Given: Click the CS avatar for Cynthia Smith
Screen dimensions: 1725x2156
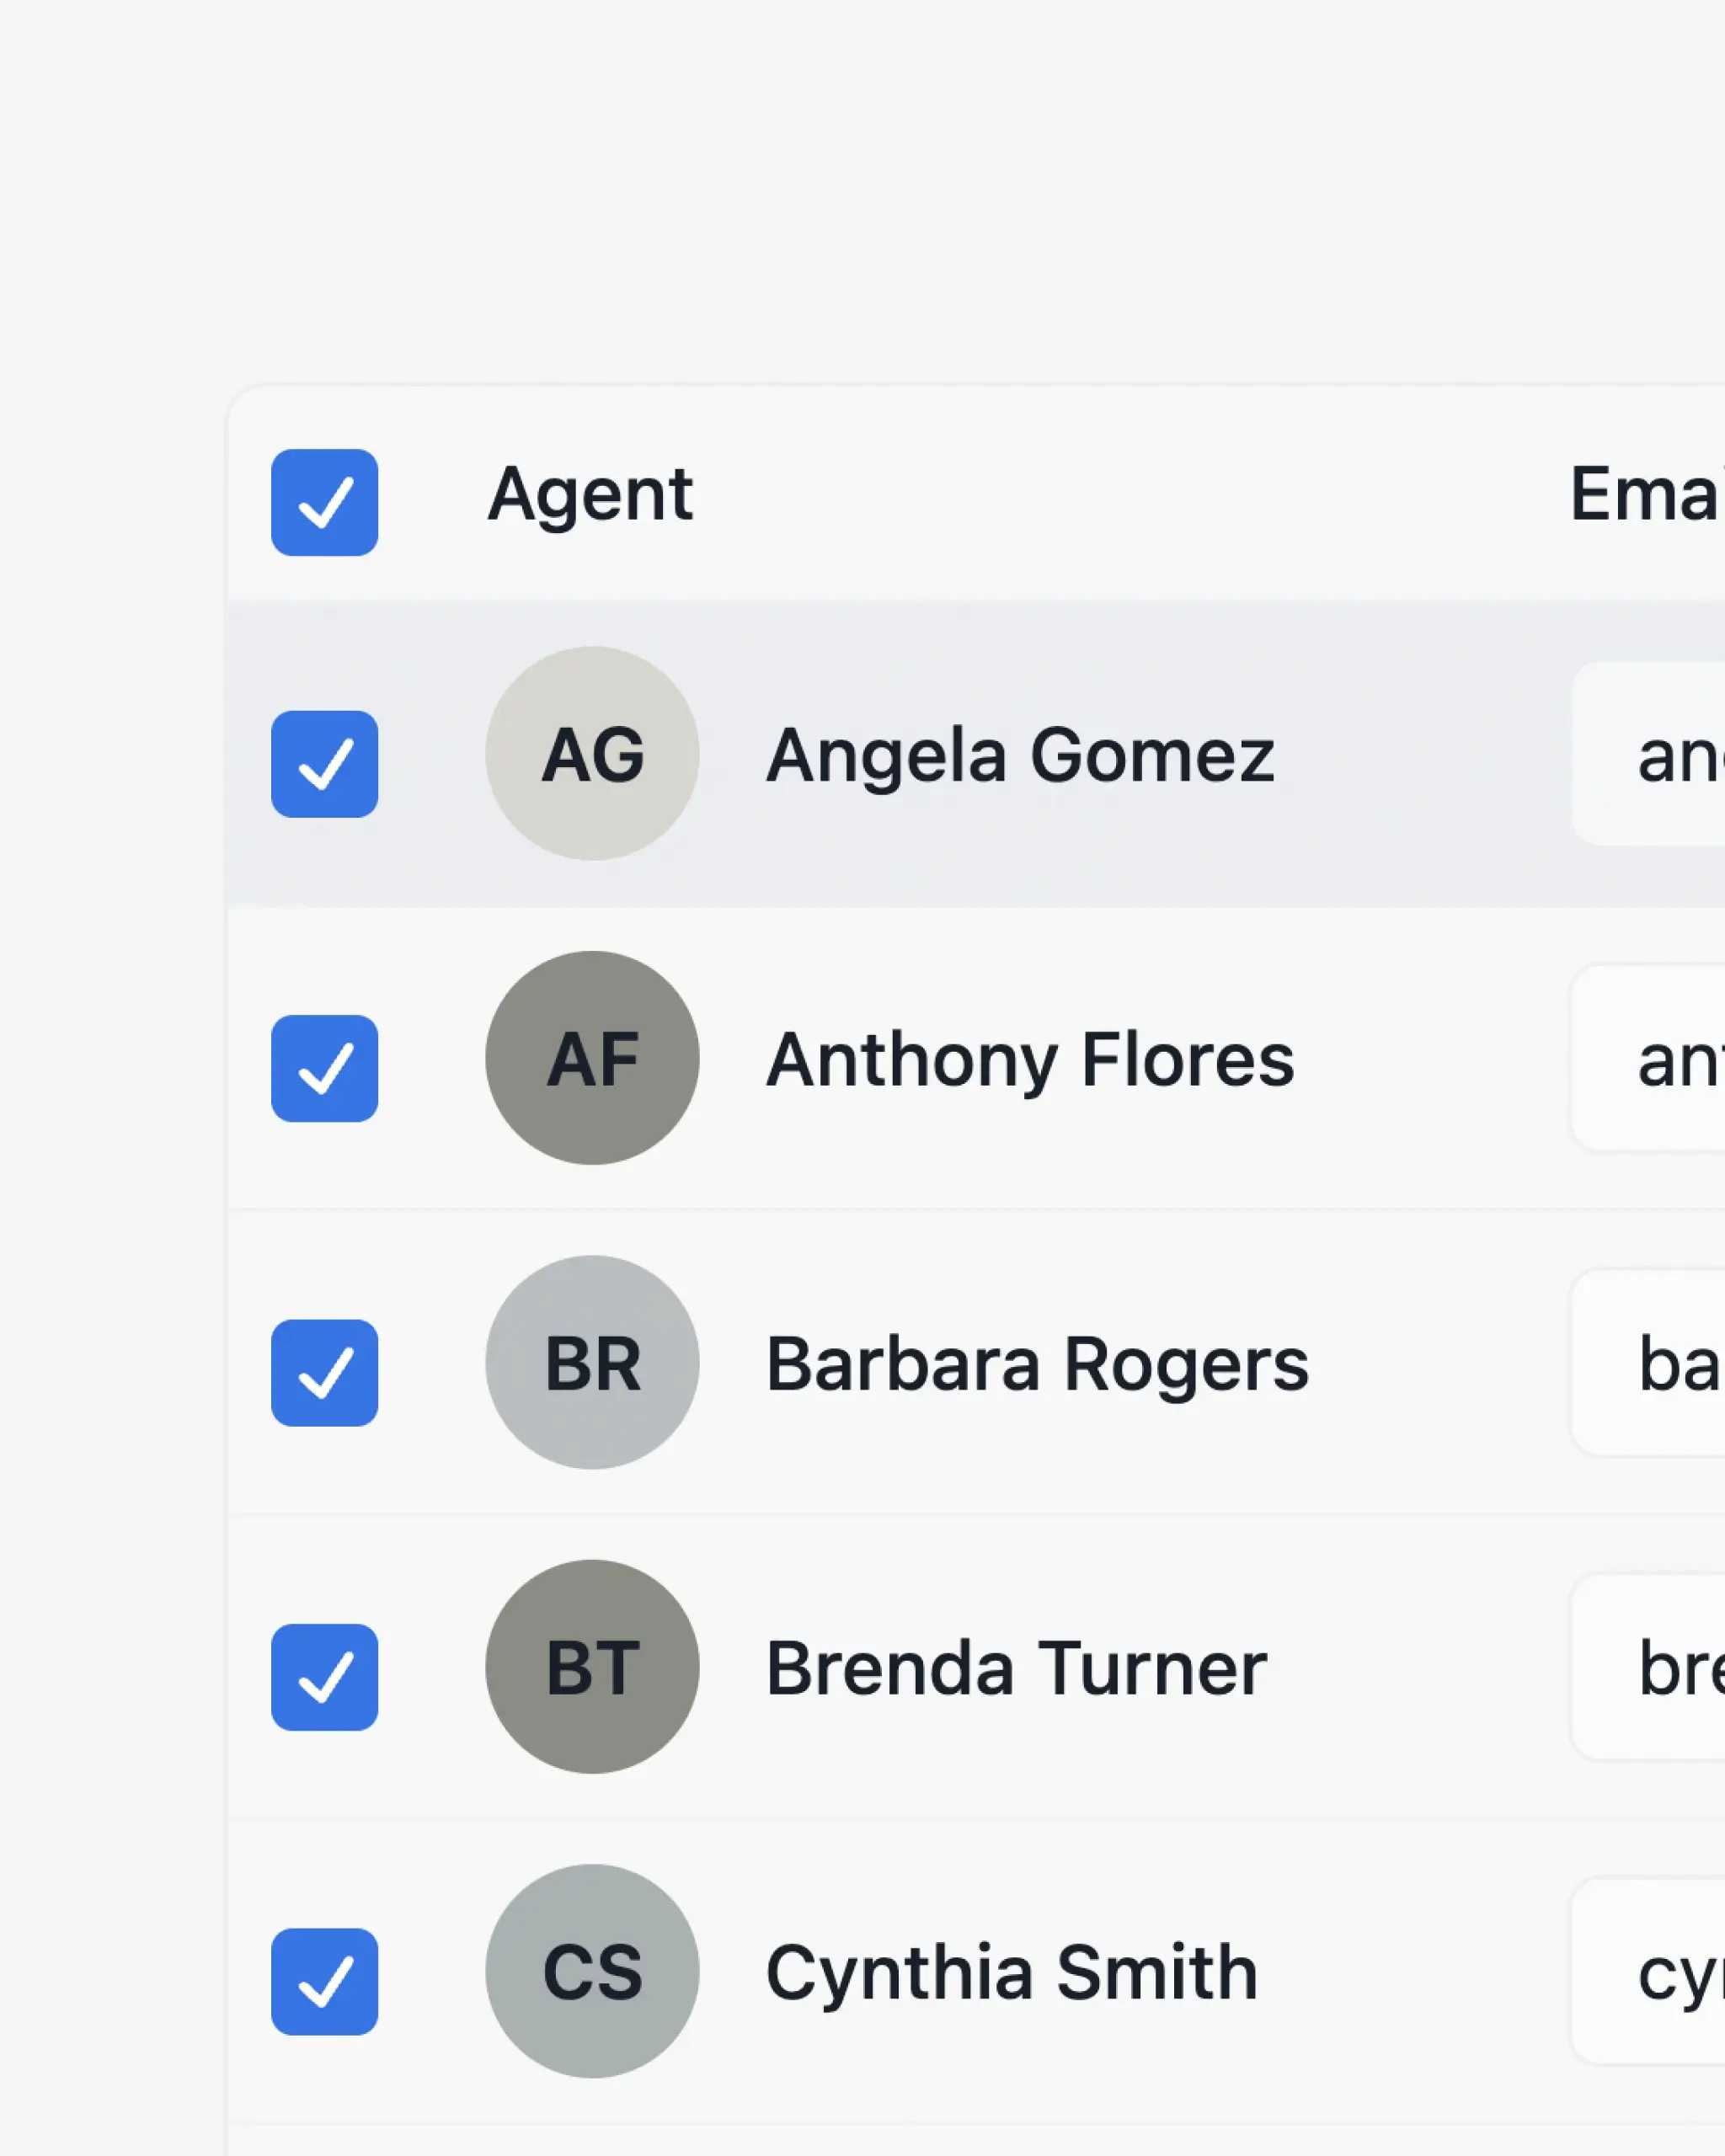Looking at the screenshot, I should [x=592, y=1971].
